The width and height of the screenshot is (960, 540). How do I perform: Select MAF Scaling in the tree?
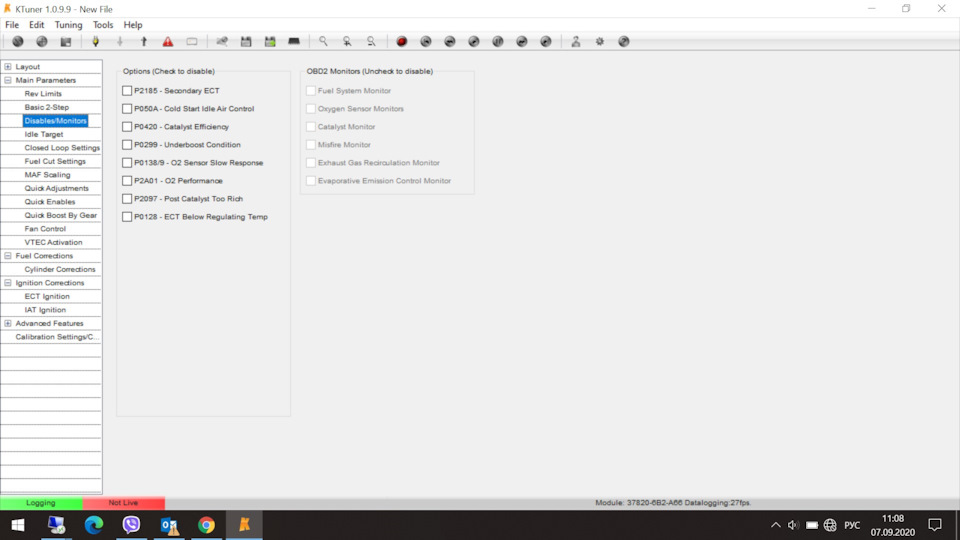pos(47,174)
